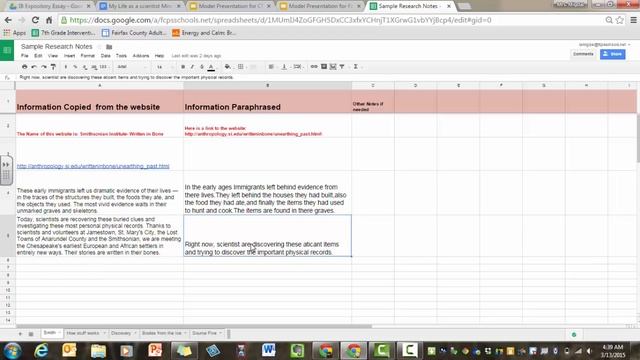Viewport: 640px width, 360px height.
Task: Toggle Italic formatting
Action: click(192, 67)
